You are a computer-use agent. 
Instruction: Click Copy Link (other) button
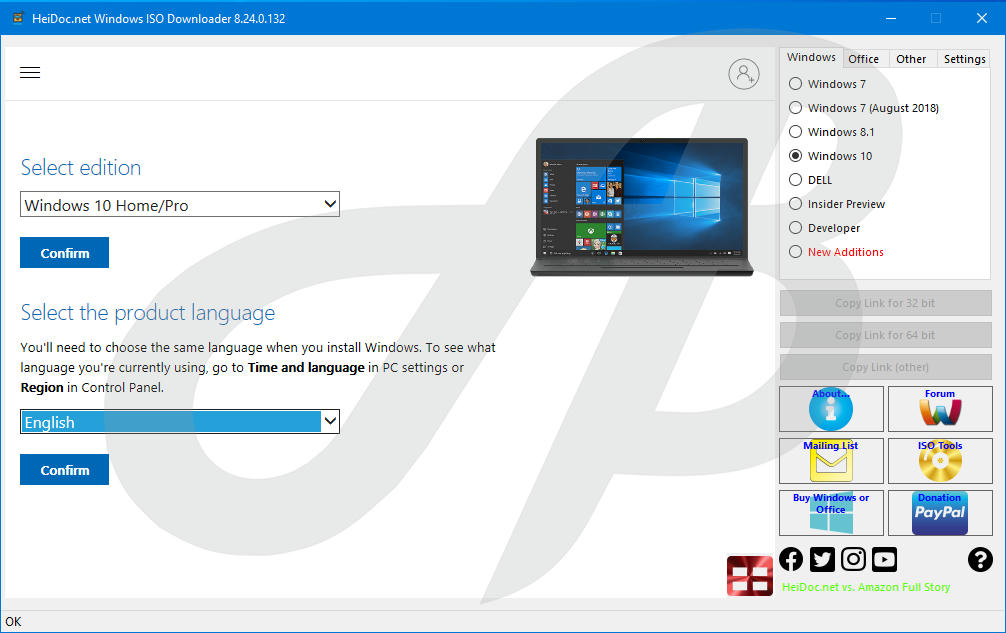885,367
